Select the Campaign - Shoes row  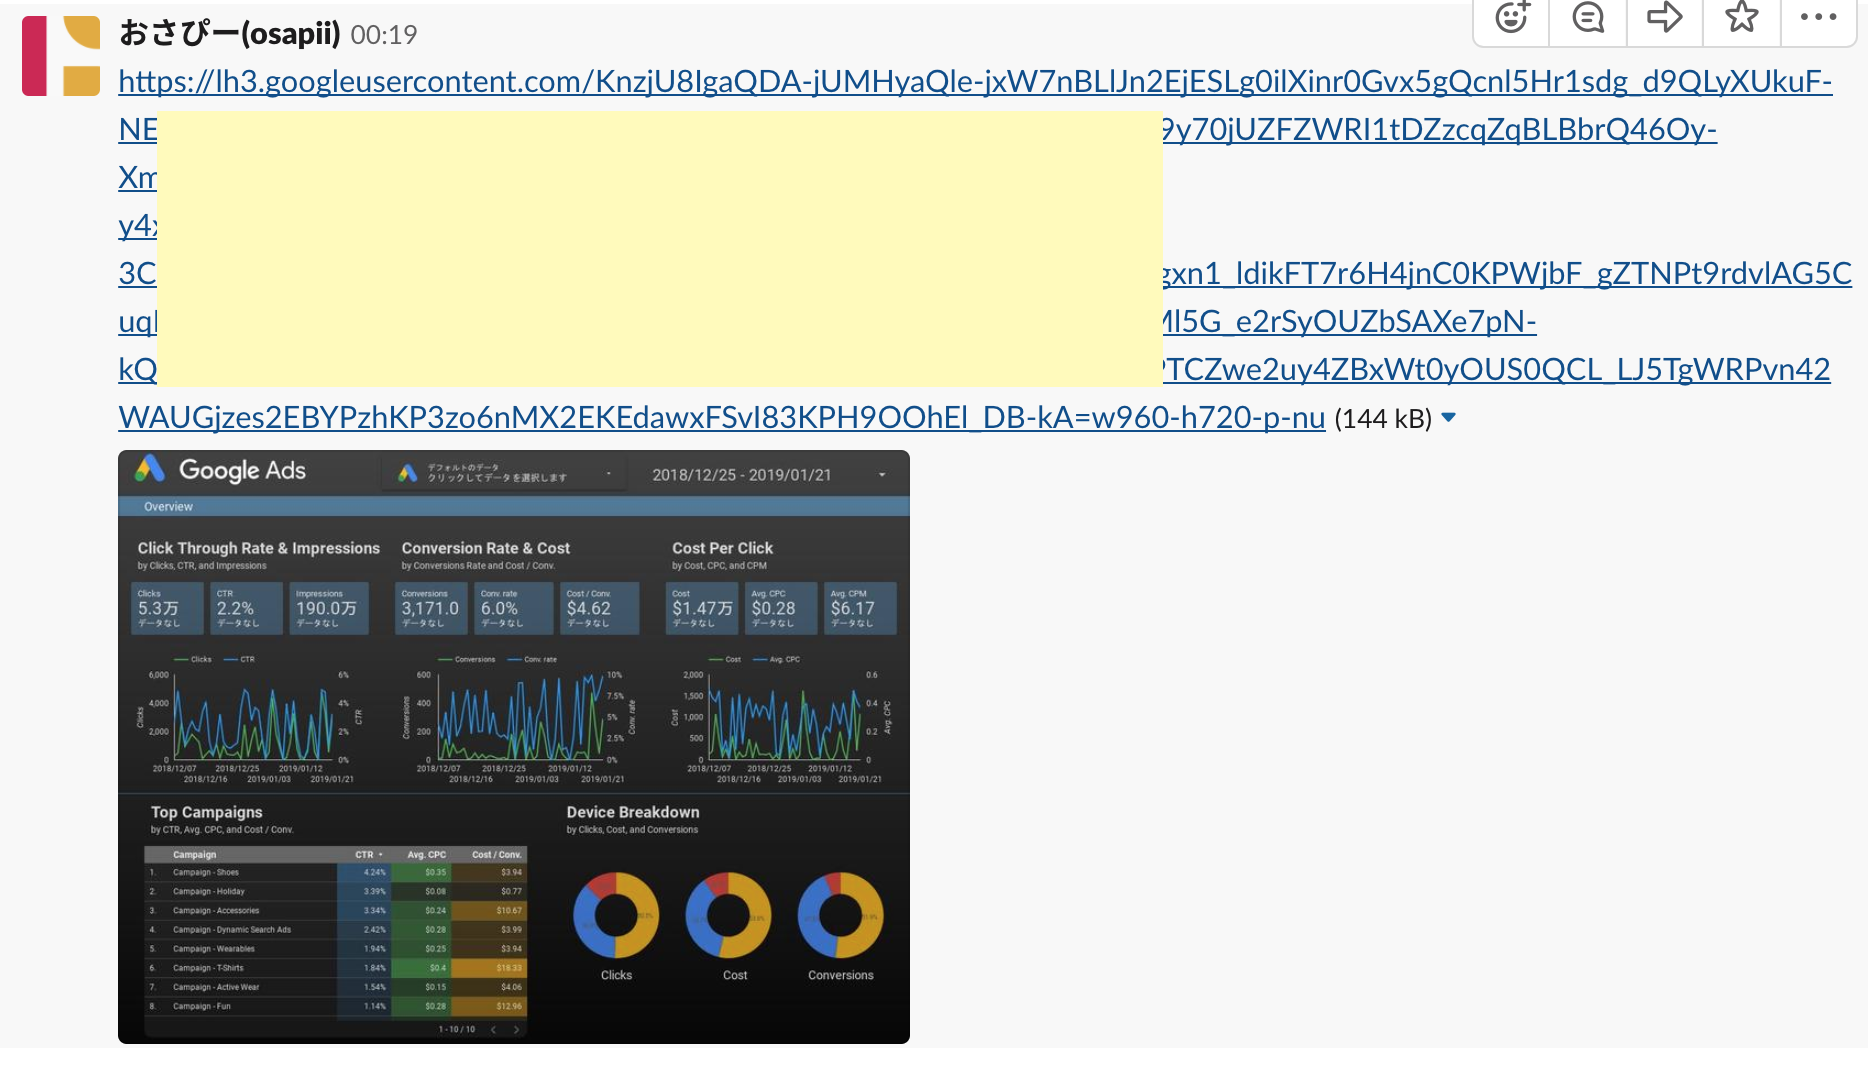coord(336,872)
